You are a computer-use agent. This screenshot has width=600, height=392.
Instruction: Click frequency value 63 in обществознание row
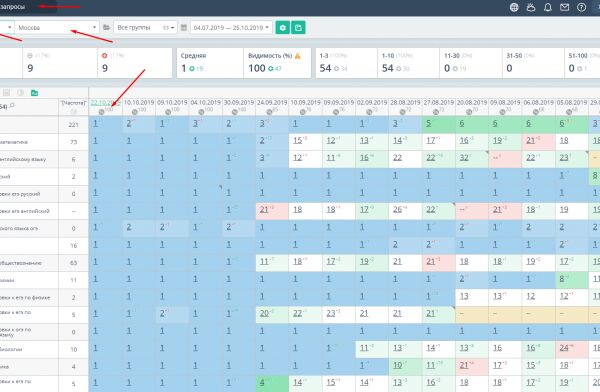tap(73, 263)
